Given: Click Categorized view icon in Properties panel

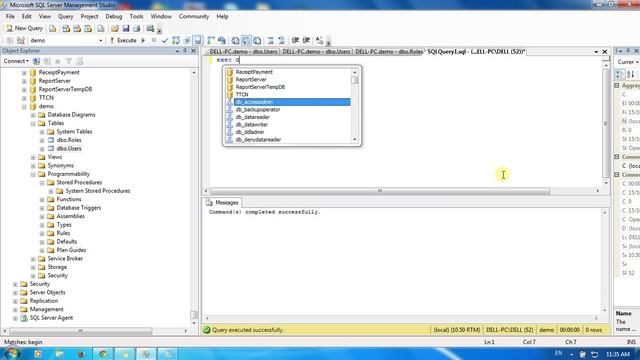Looking at the screenshot, I should click(x=620, y=74).
